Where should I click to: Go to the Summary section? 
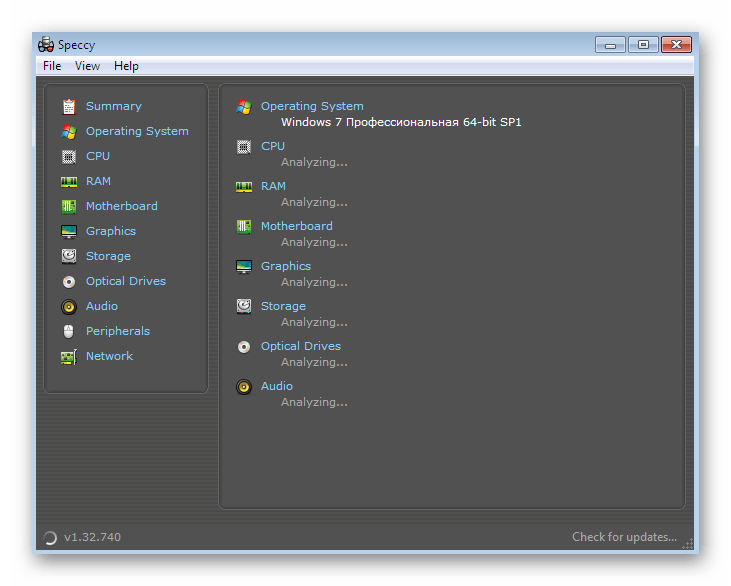[x=114, y=106]
